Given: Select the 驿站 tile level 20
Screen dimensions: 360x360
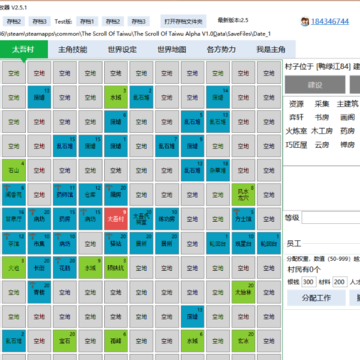Looking at the screenshot, I should (116, 244).
